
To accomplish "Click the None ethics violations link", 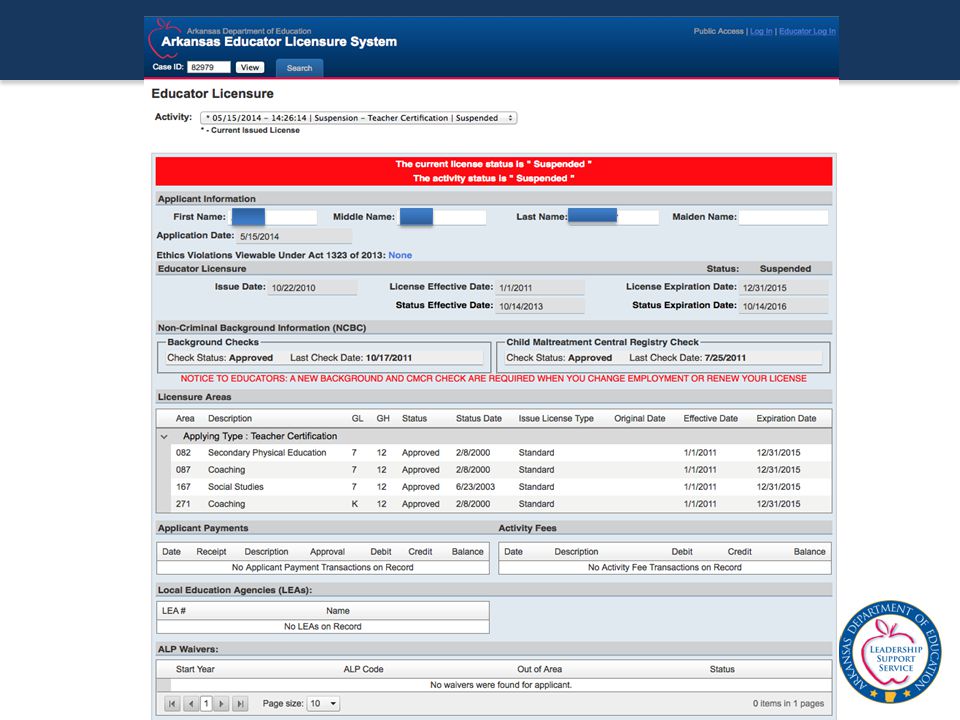I will point(400,255).
